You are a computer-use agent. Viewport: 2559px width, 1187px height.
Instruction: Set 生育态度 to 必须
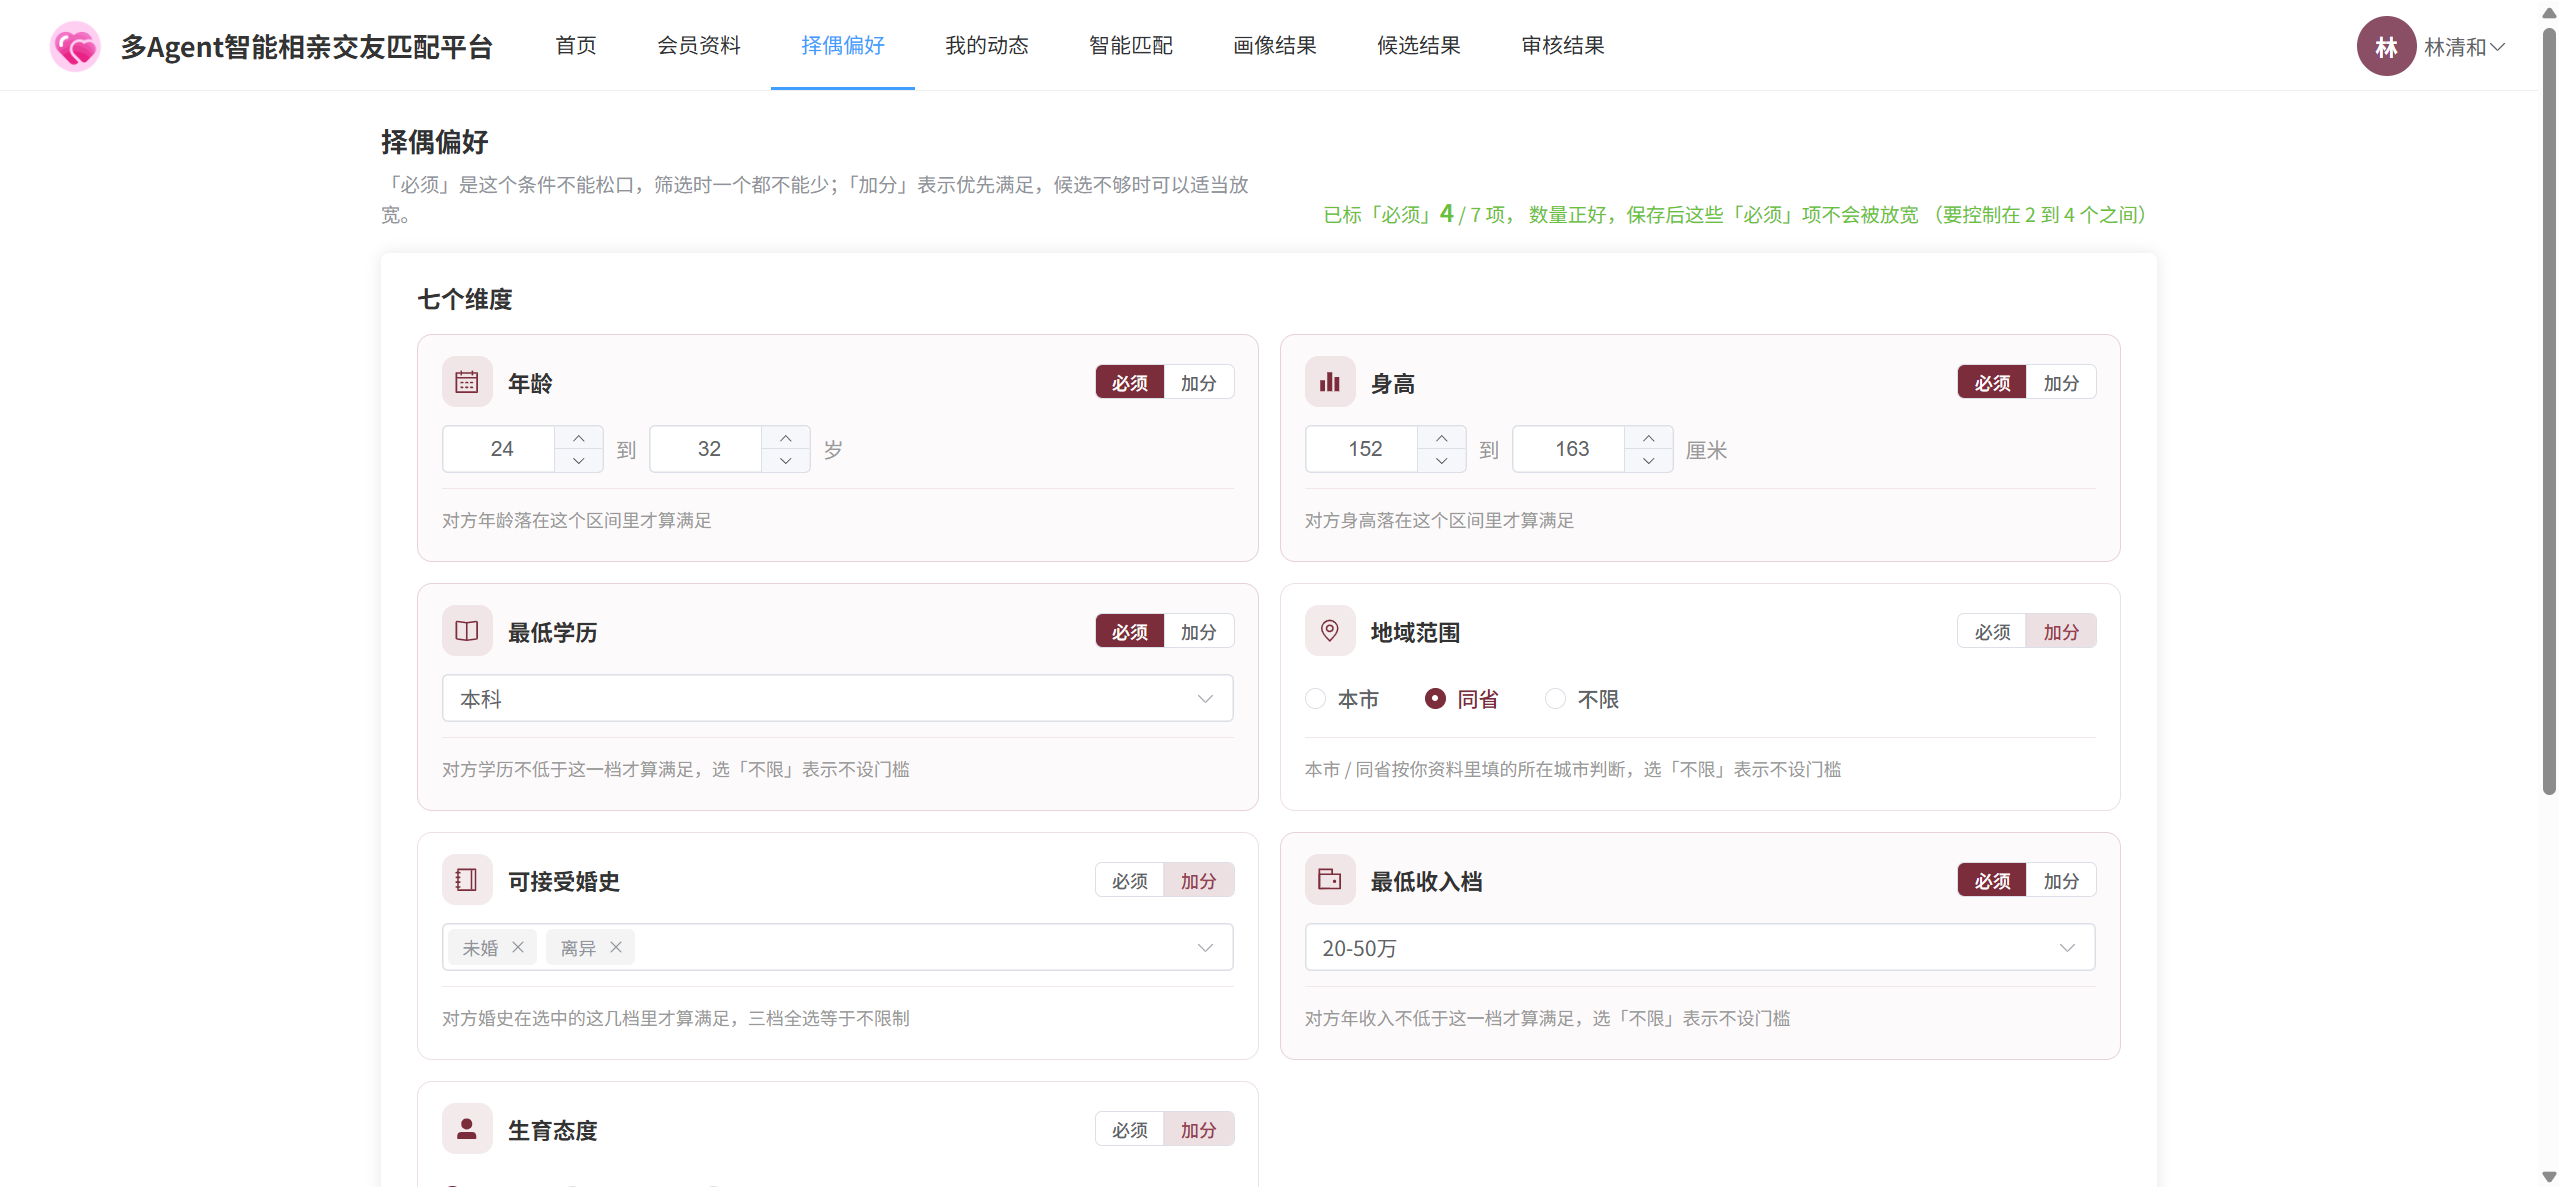click(x=1130, y=1130)
